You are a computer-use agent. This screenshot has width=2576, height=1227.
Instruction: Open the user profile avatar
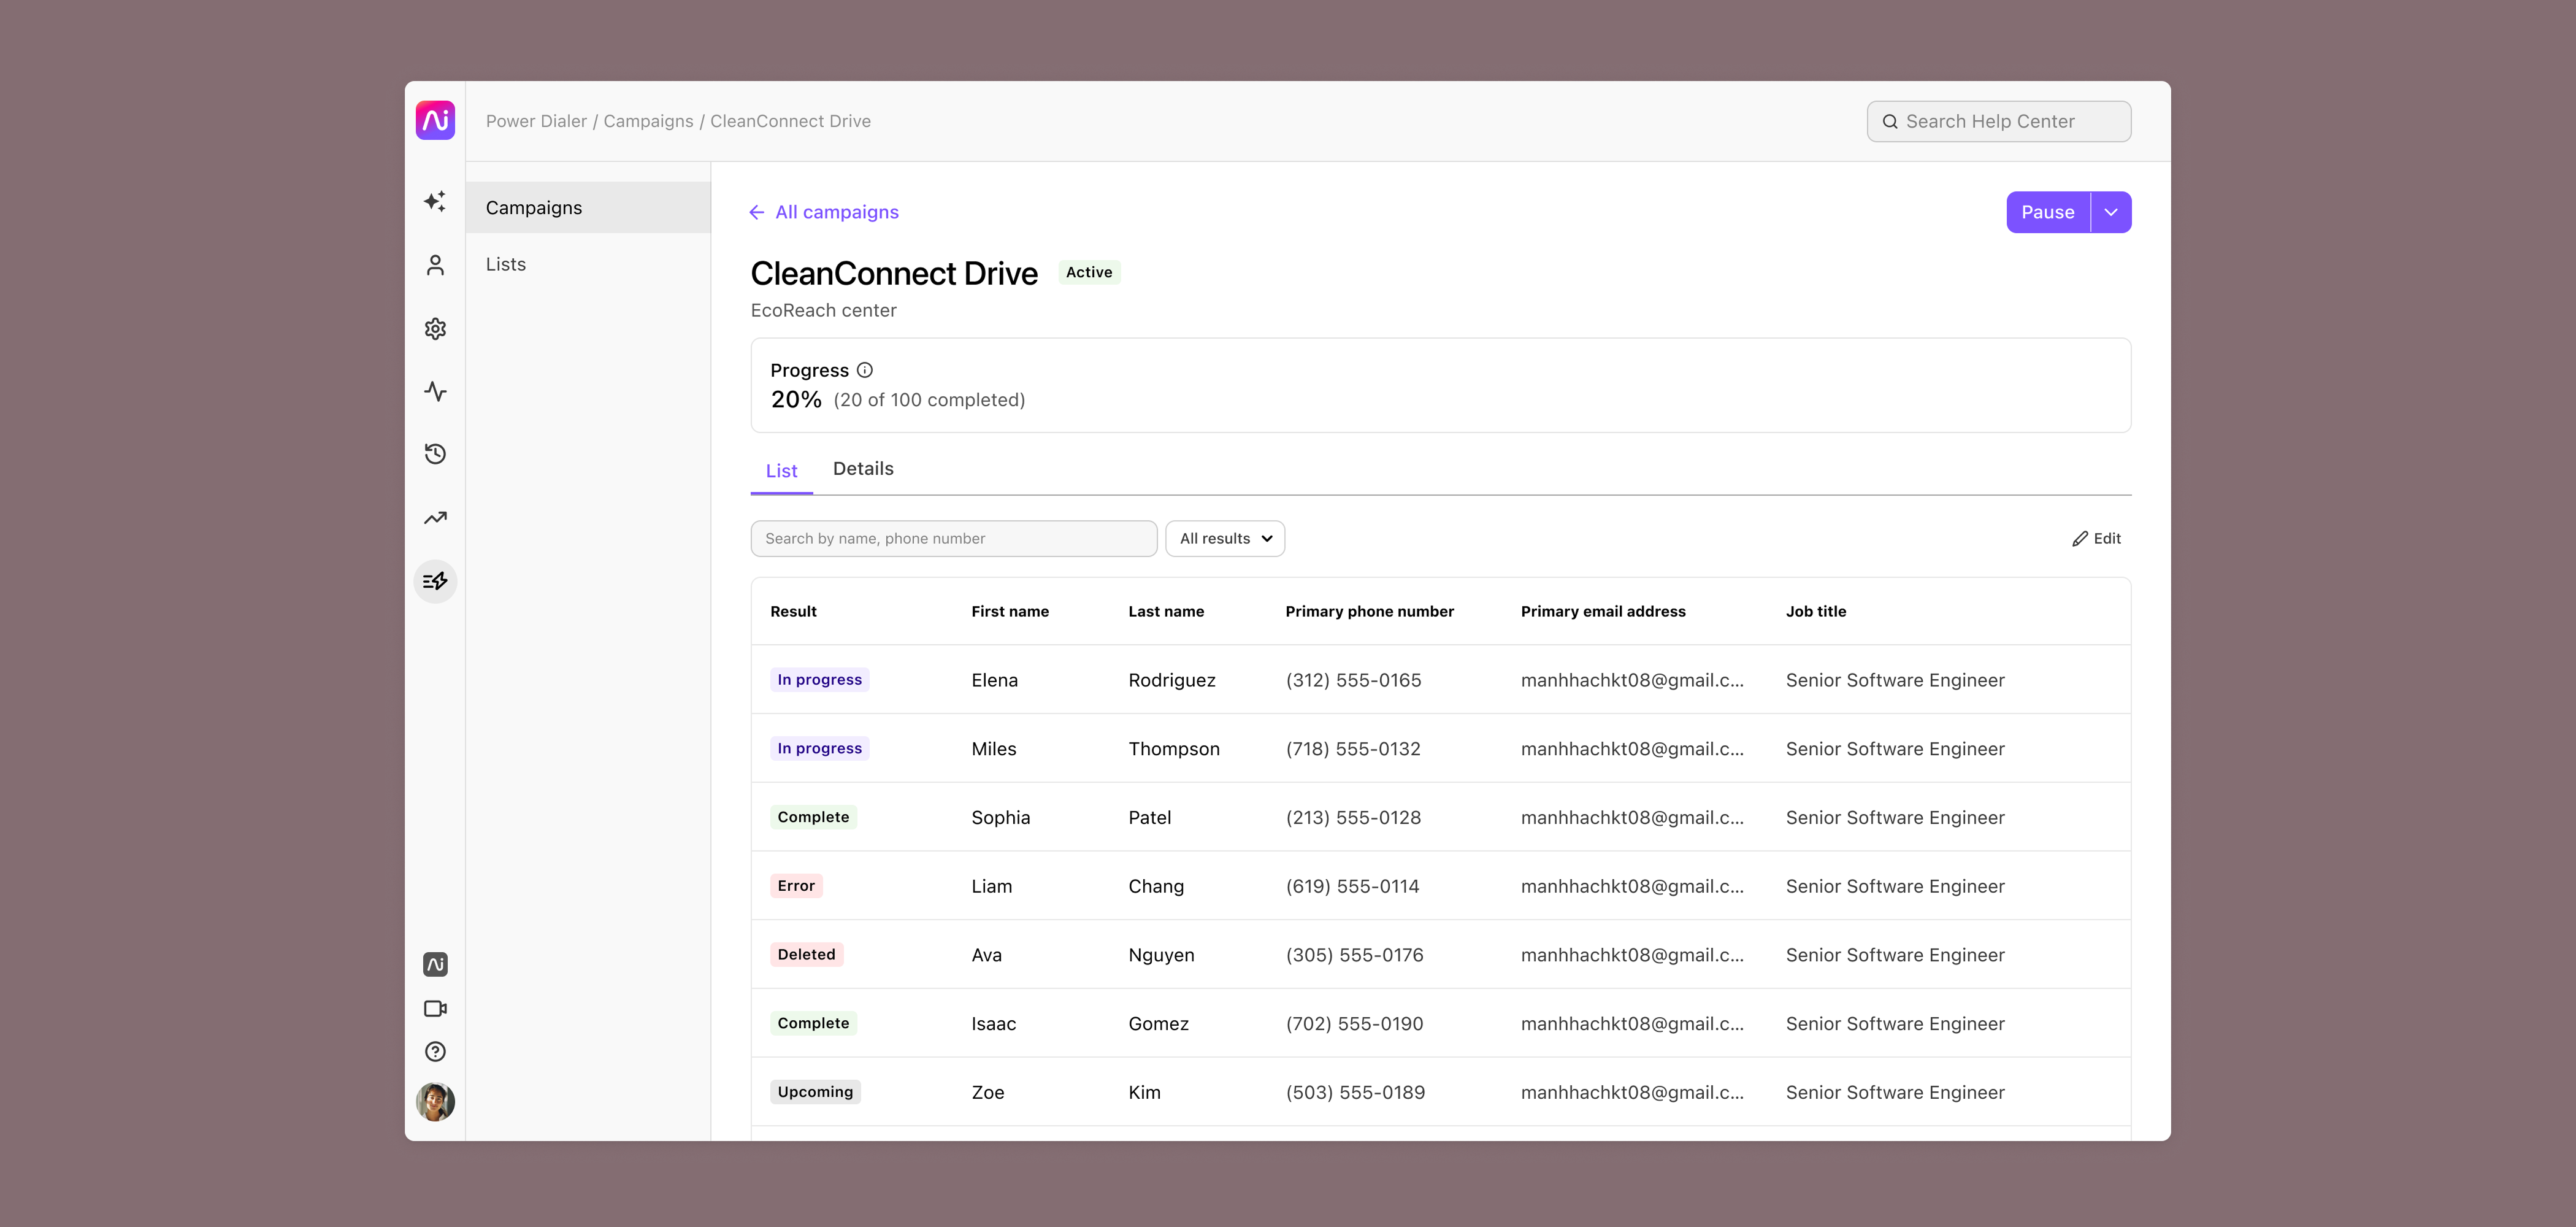(435, 1101)
